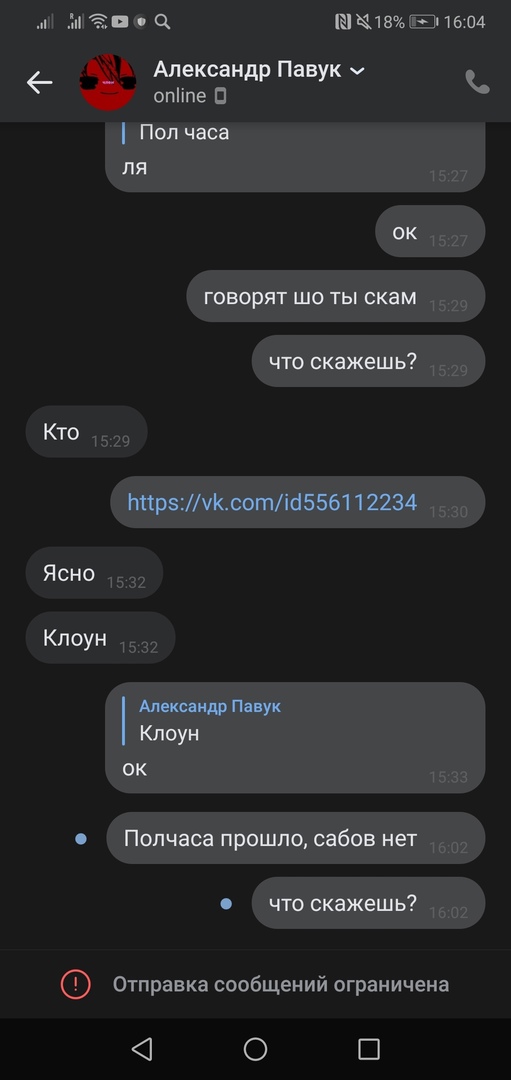Tap the back arrow icon
This screenshot has height=1080, width=511.
tap(40, 83)
